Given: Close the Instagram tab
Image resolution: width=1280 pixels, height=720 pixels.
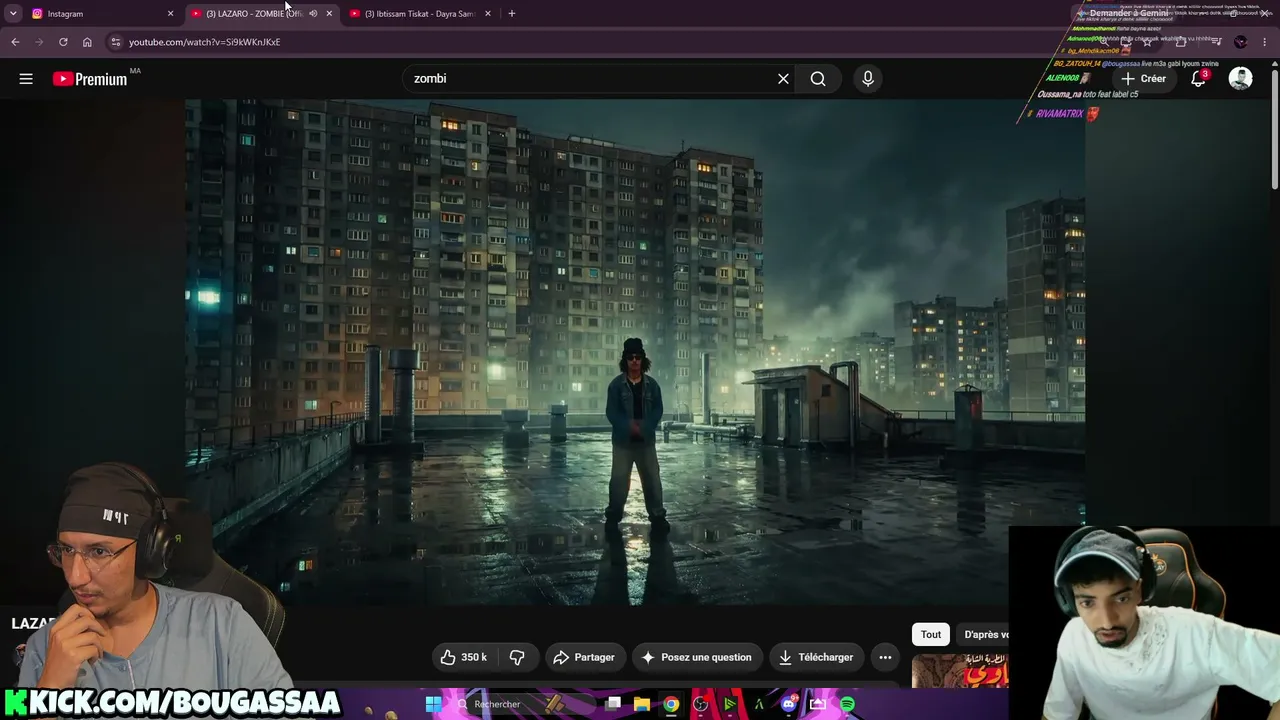Looking at the screenshot, I should click(x=170, y=14).
